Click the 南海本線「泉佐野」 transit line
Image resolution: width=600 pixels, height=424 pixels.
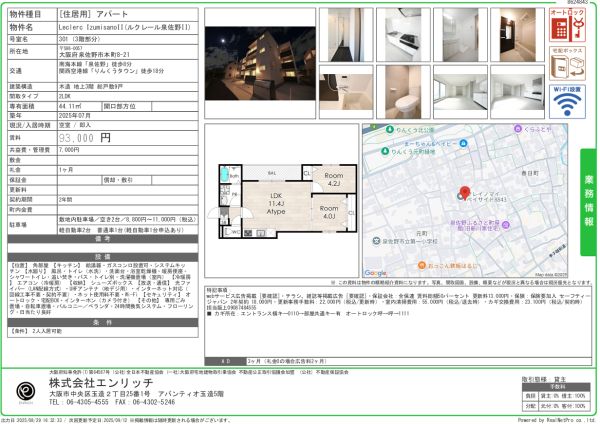95,64
